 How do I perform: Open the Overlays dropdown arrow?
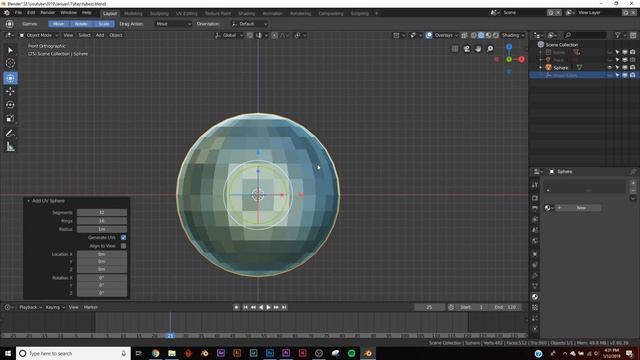(x=456, y=36)
